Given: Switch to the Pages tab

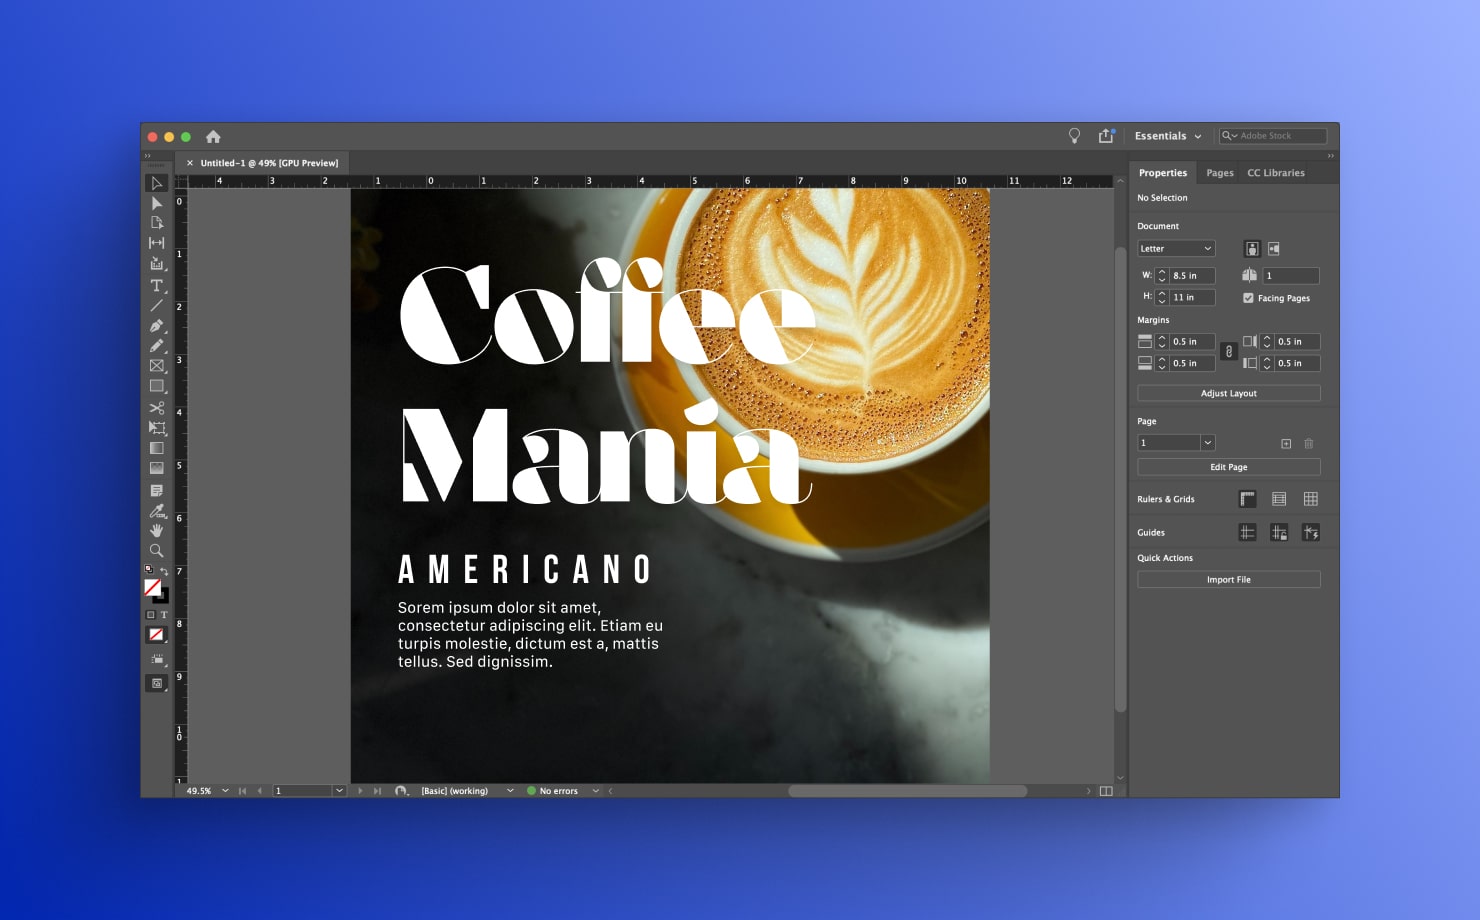Looking at the screenshot, I should coord(1219,172).
